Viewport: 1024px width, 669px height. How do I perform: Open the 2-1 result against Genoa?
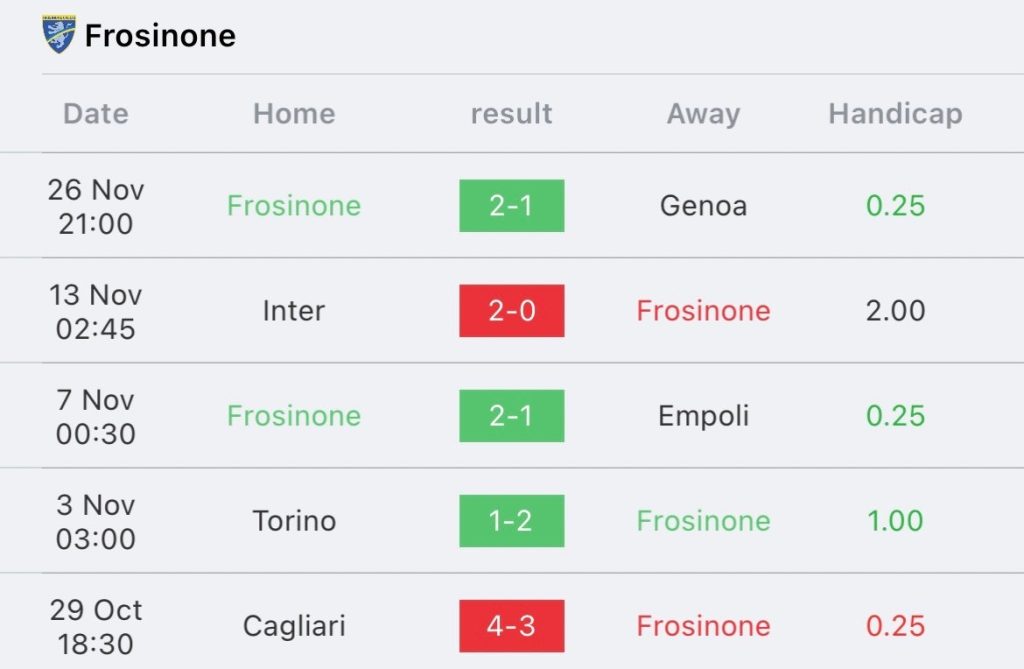click(511, 206)
